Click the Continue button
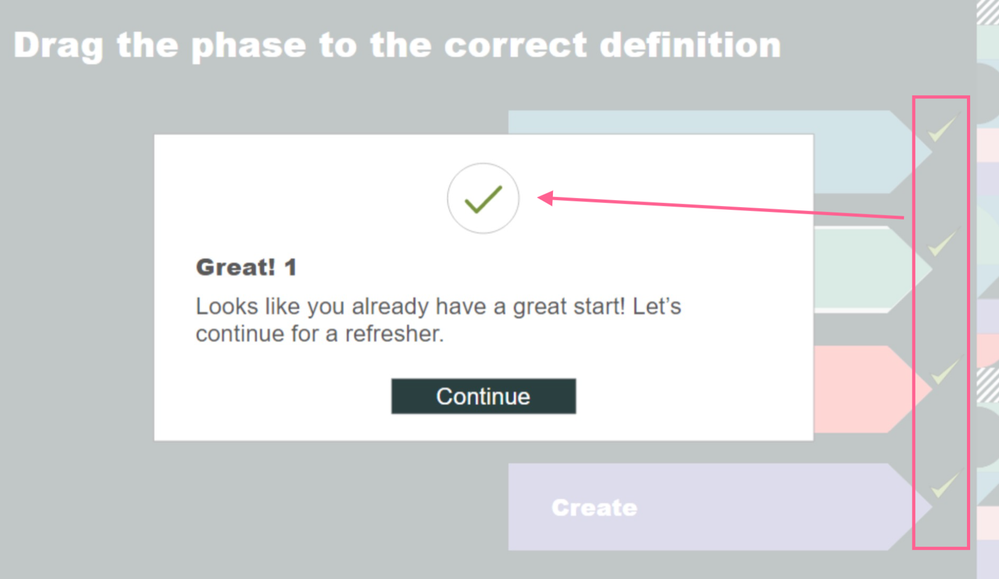This screenshot has width=999, height=579. coord(483,396)
